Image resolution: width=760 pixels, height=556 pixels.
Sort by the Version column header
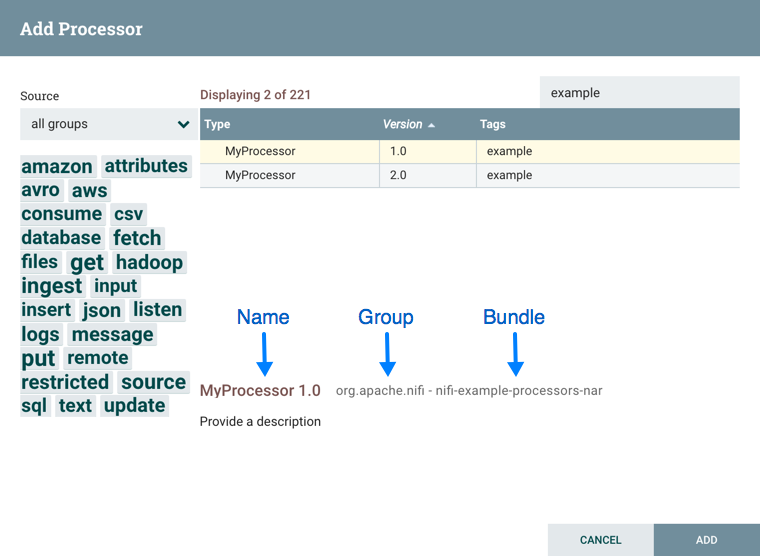[x=403, y=125]
